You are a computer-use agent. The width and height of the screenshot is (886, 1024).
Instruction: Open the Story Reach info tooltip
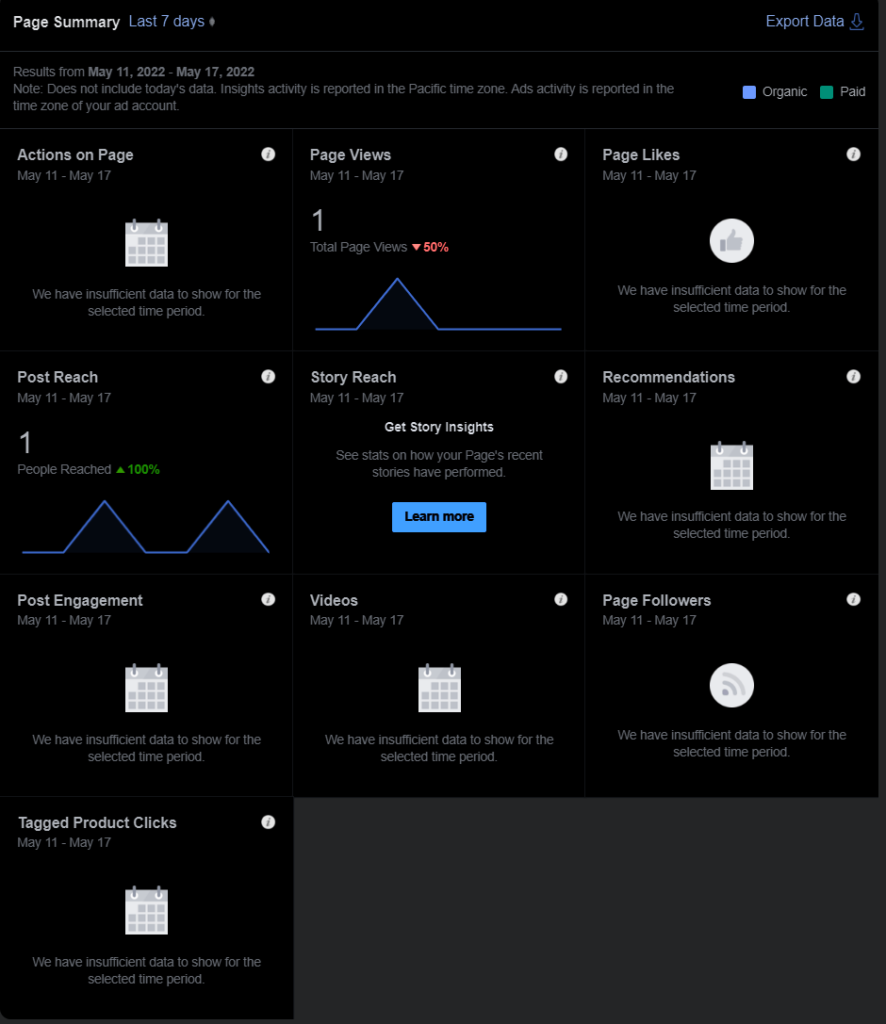(x=561, y=376)
